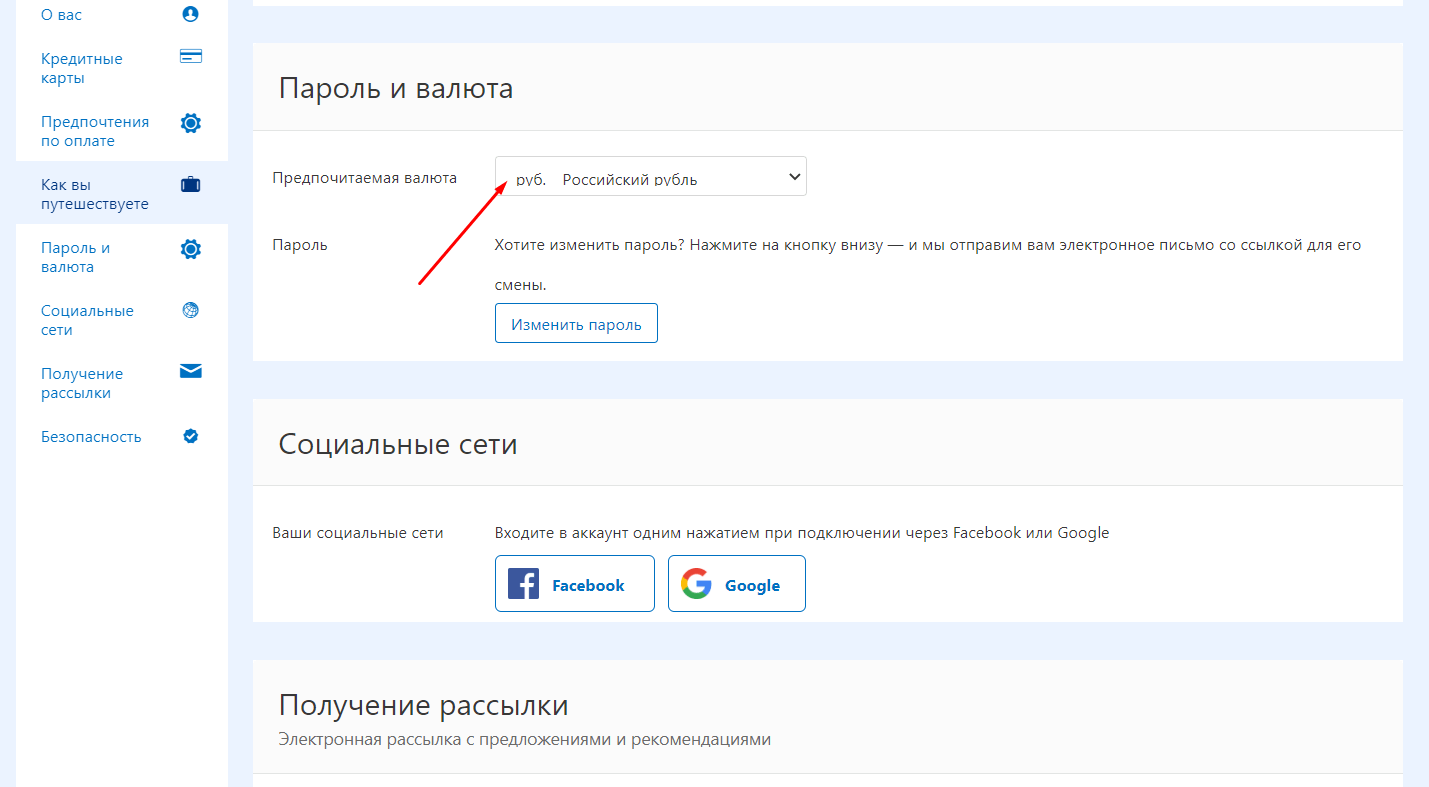Click envelope icon beside Получение рассылки
This screenshot has width=1429, height=787.
coord(190,372)
